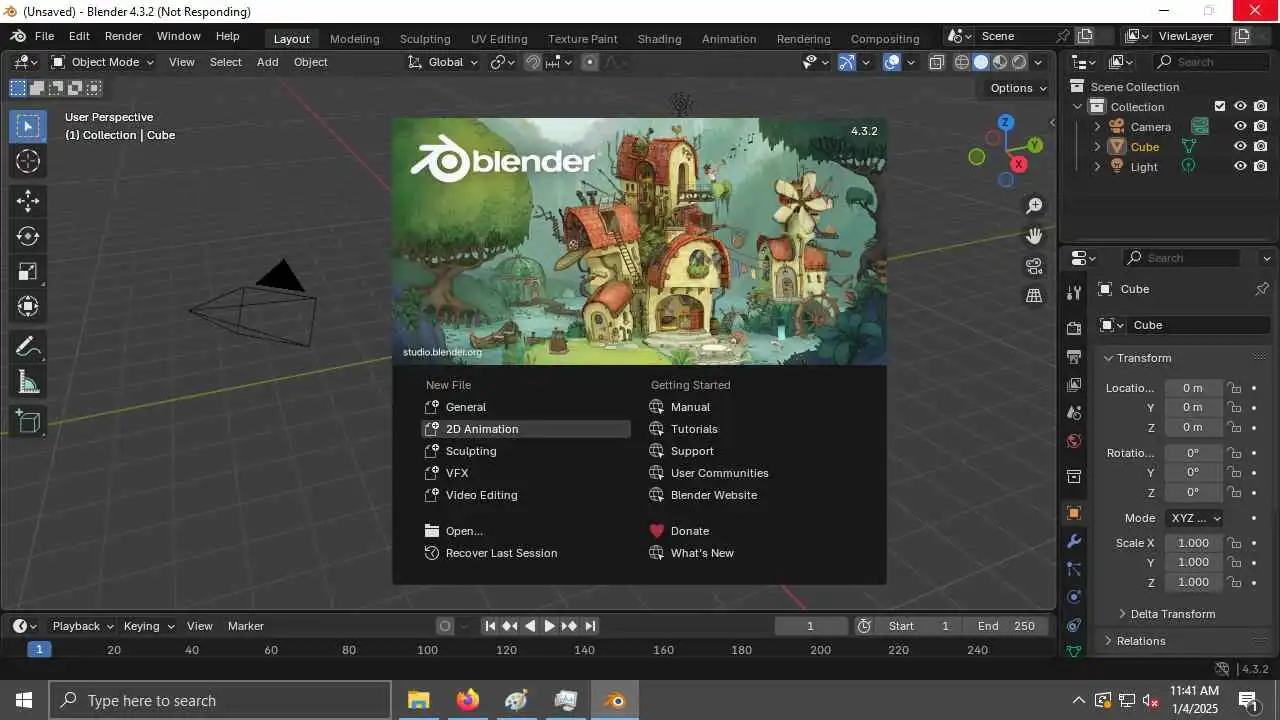This screenshot has width=1280, height=720.
Task: Open the Playback dropdown
Action: [x=82, y=626]
